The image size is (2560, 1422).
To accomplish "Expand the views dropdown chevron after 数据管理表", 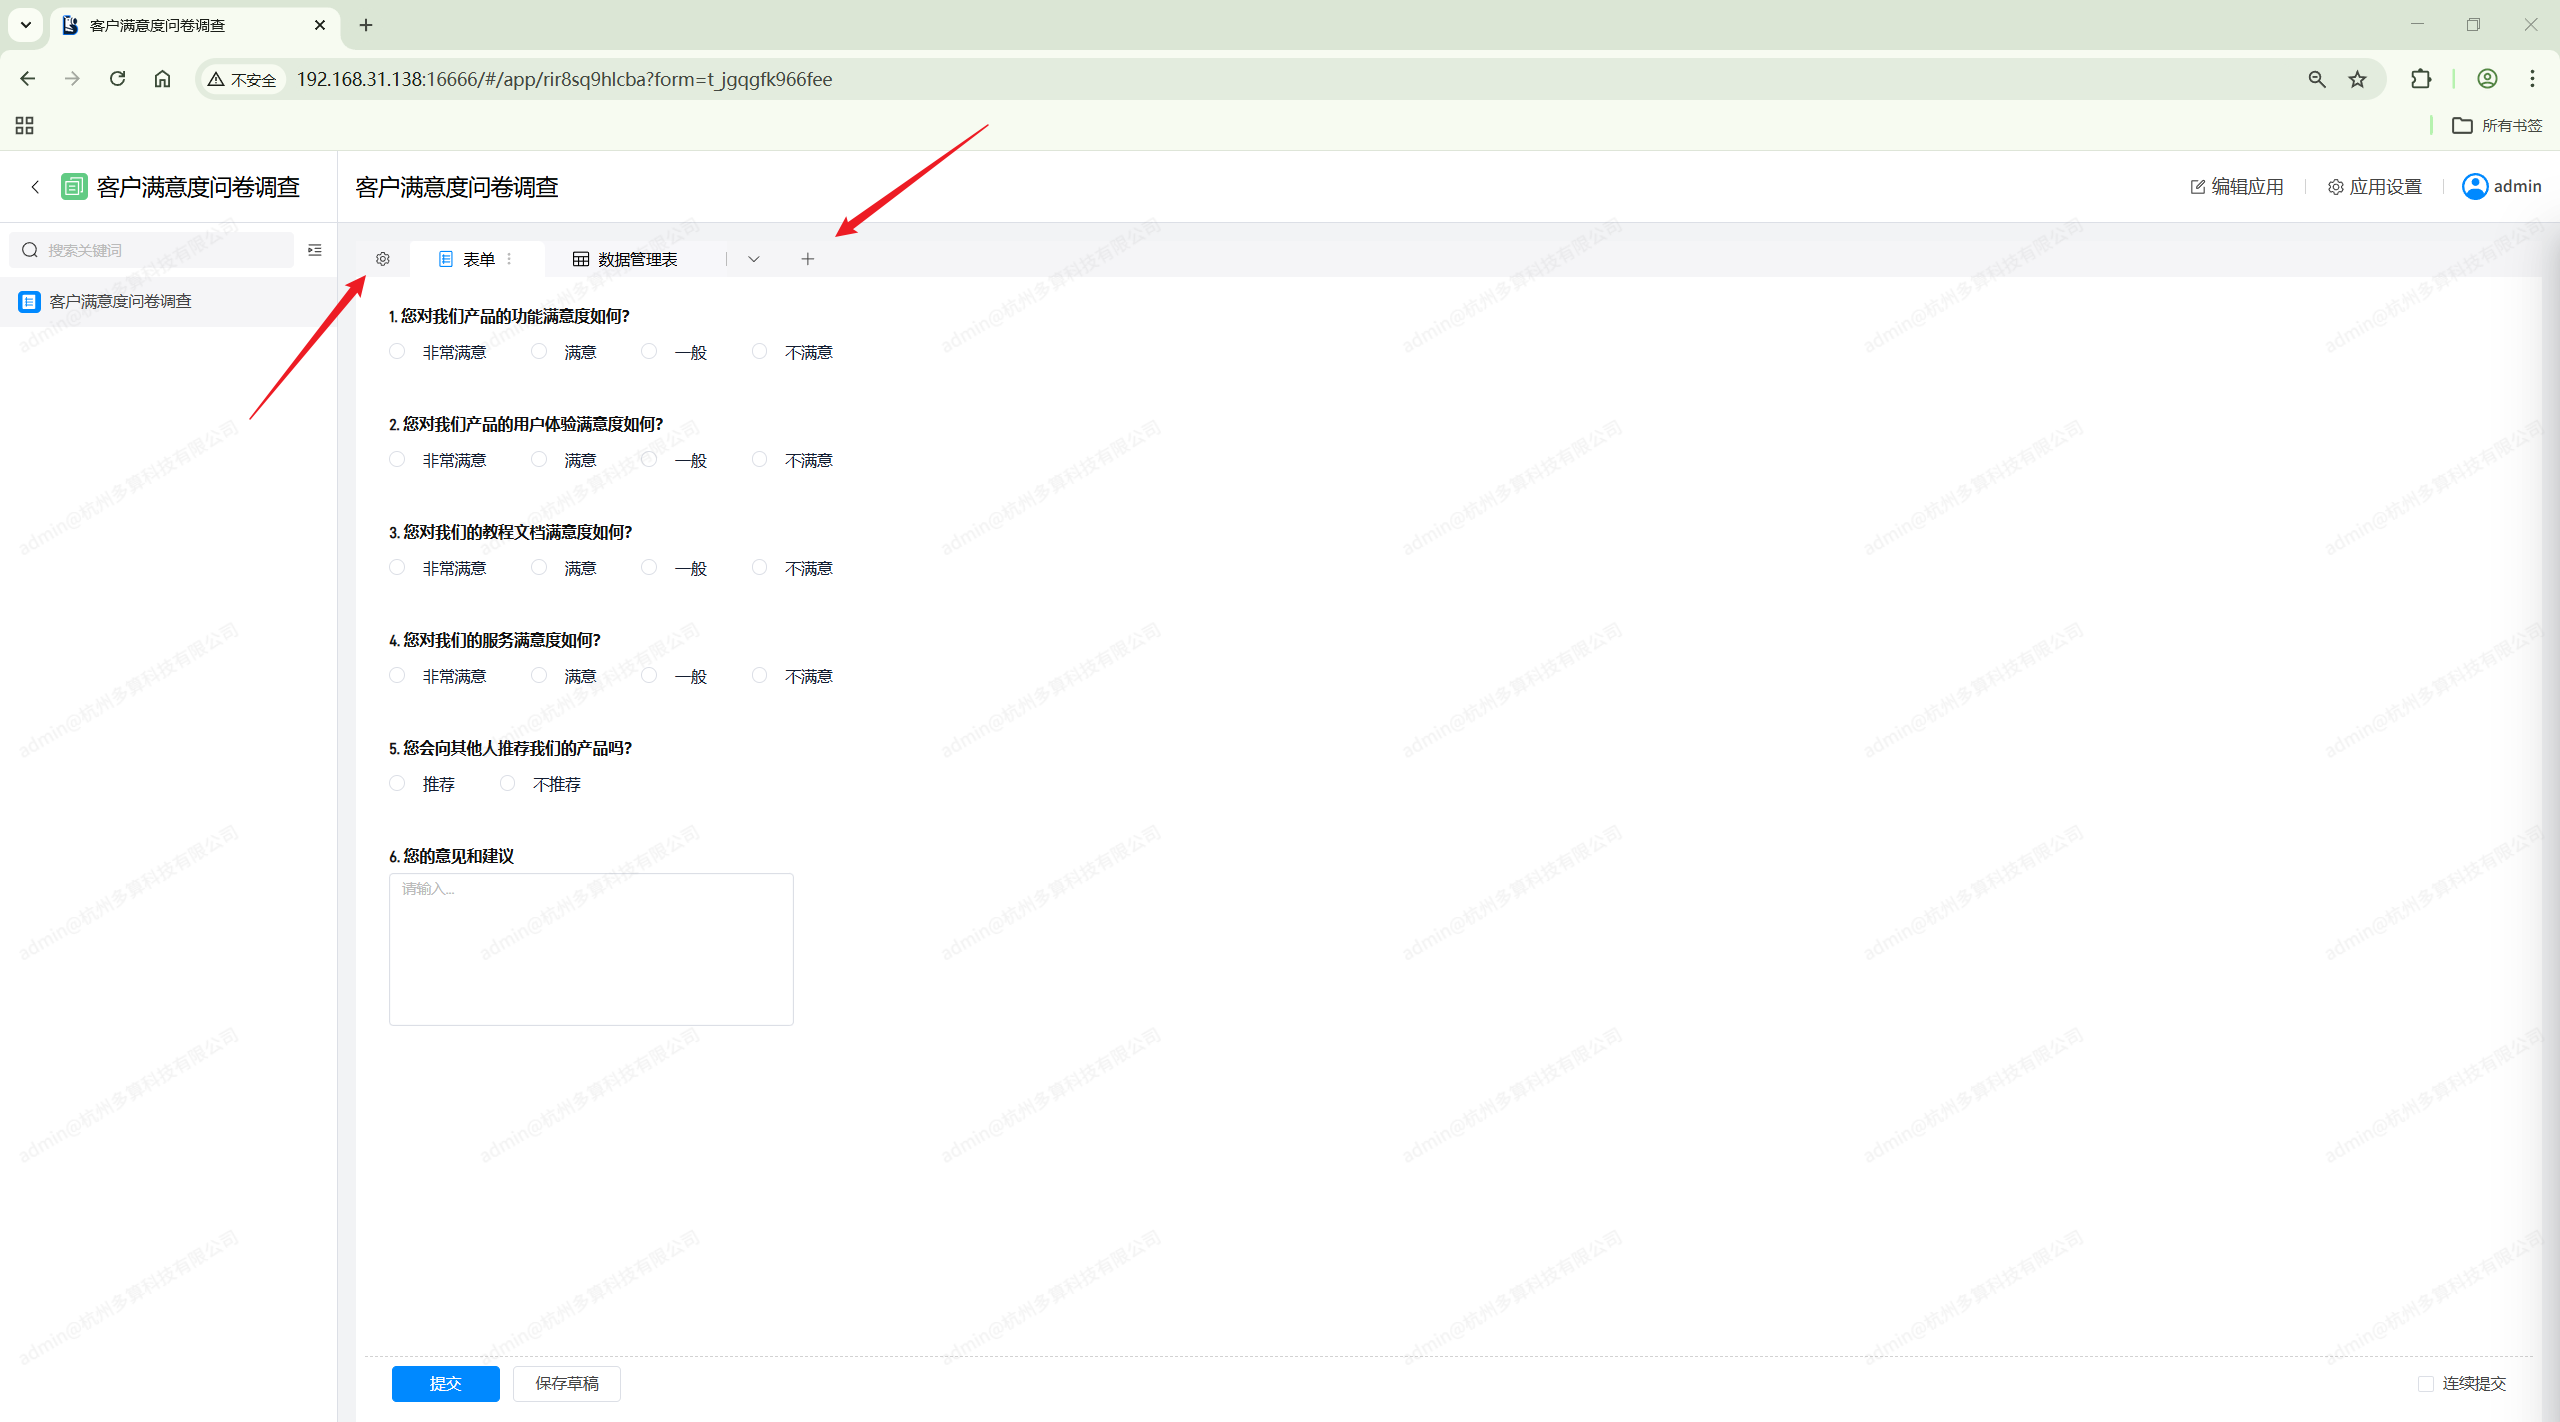I will tap(754, 259).
